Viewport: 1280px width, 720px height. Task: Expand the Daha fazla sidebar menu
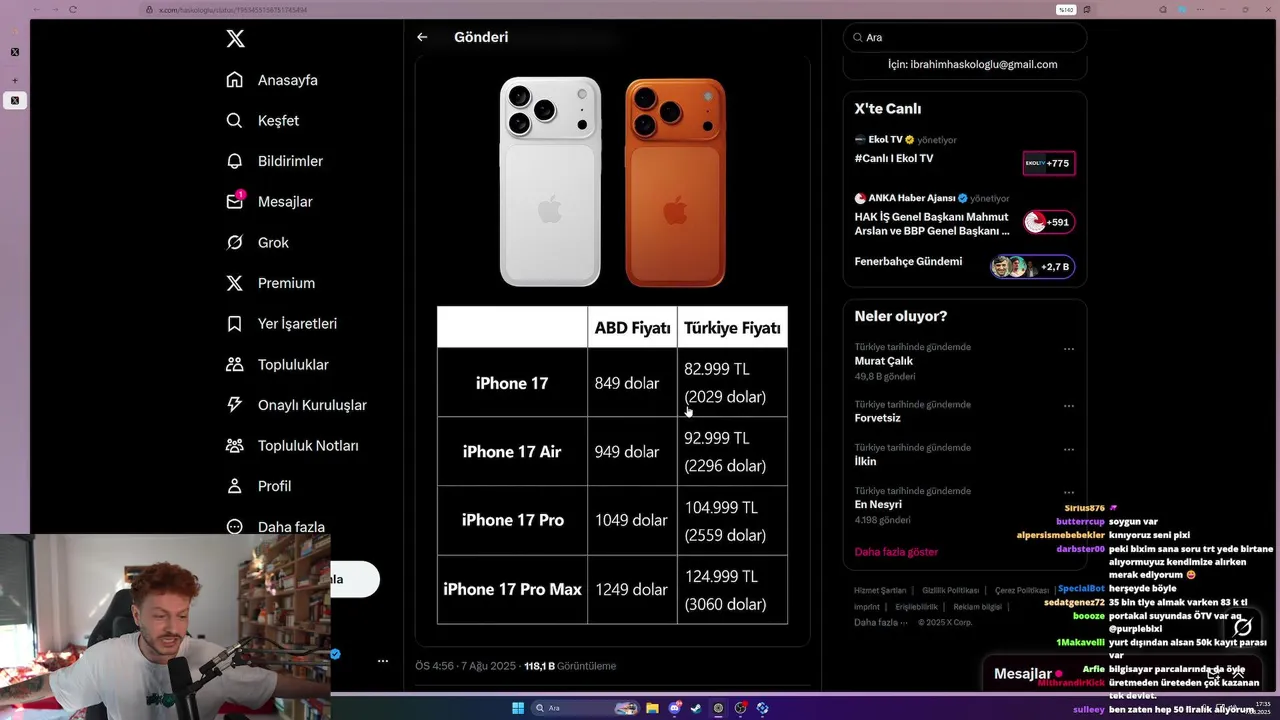(x=276, y=527)
